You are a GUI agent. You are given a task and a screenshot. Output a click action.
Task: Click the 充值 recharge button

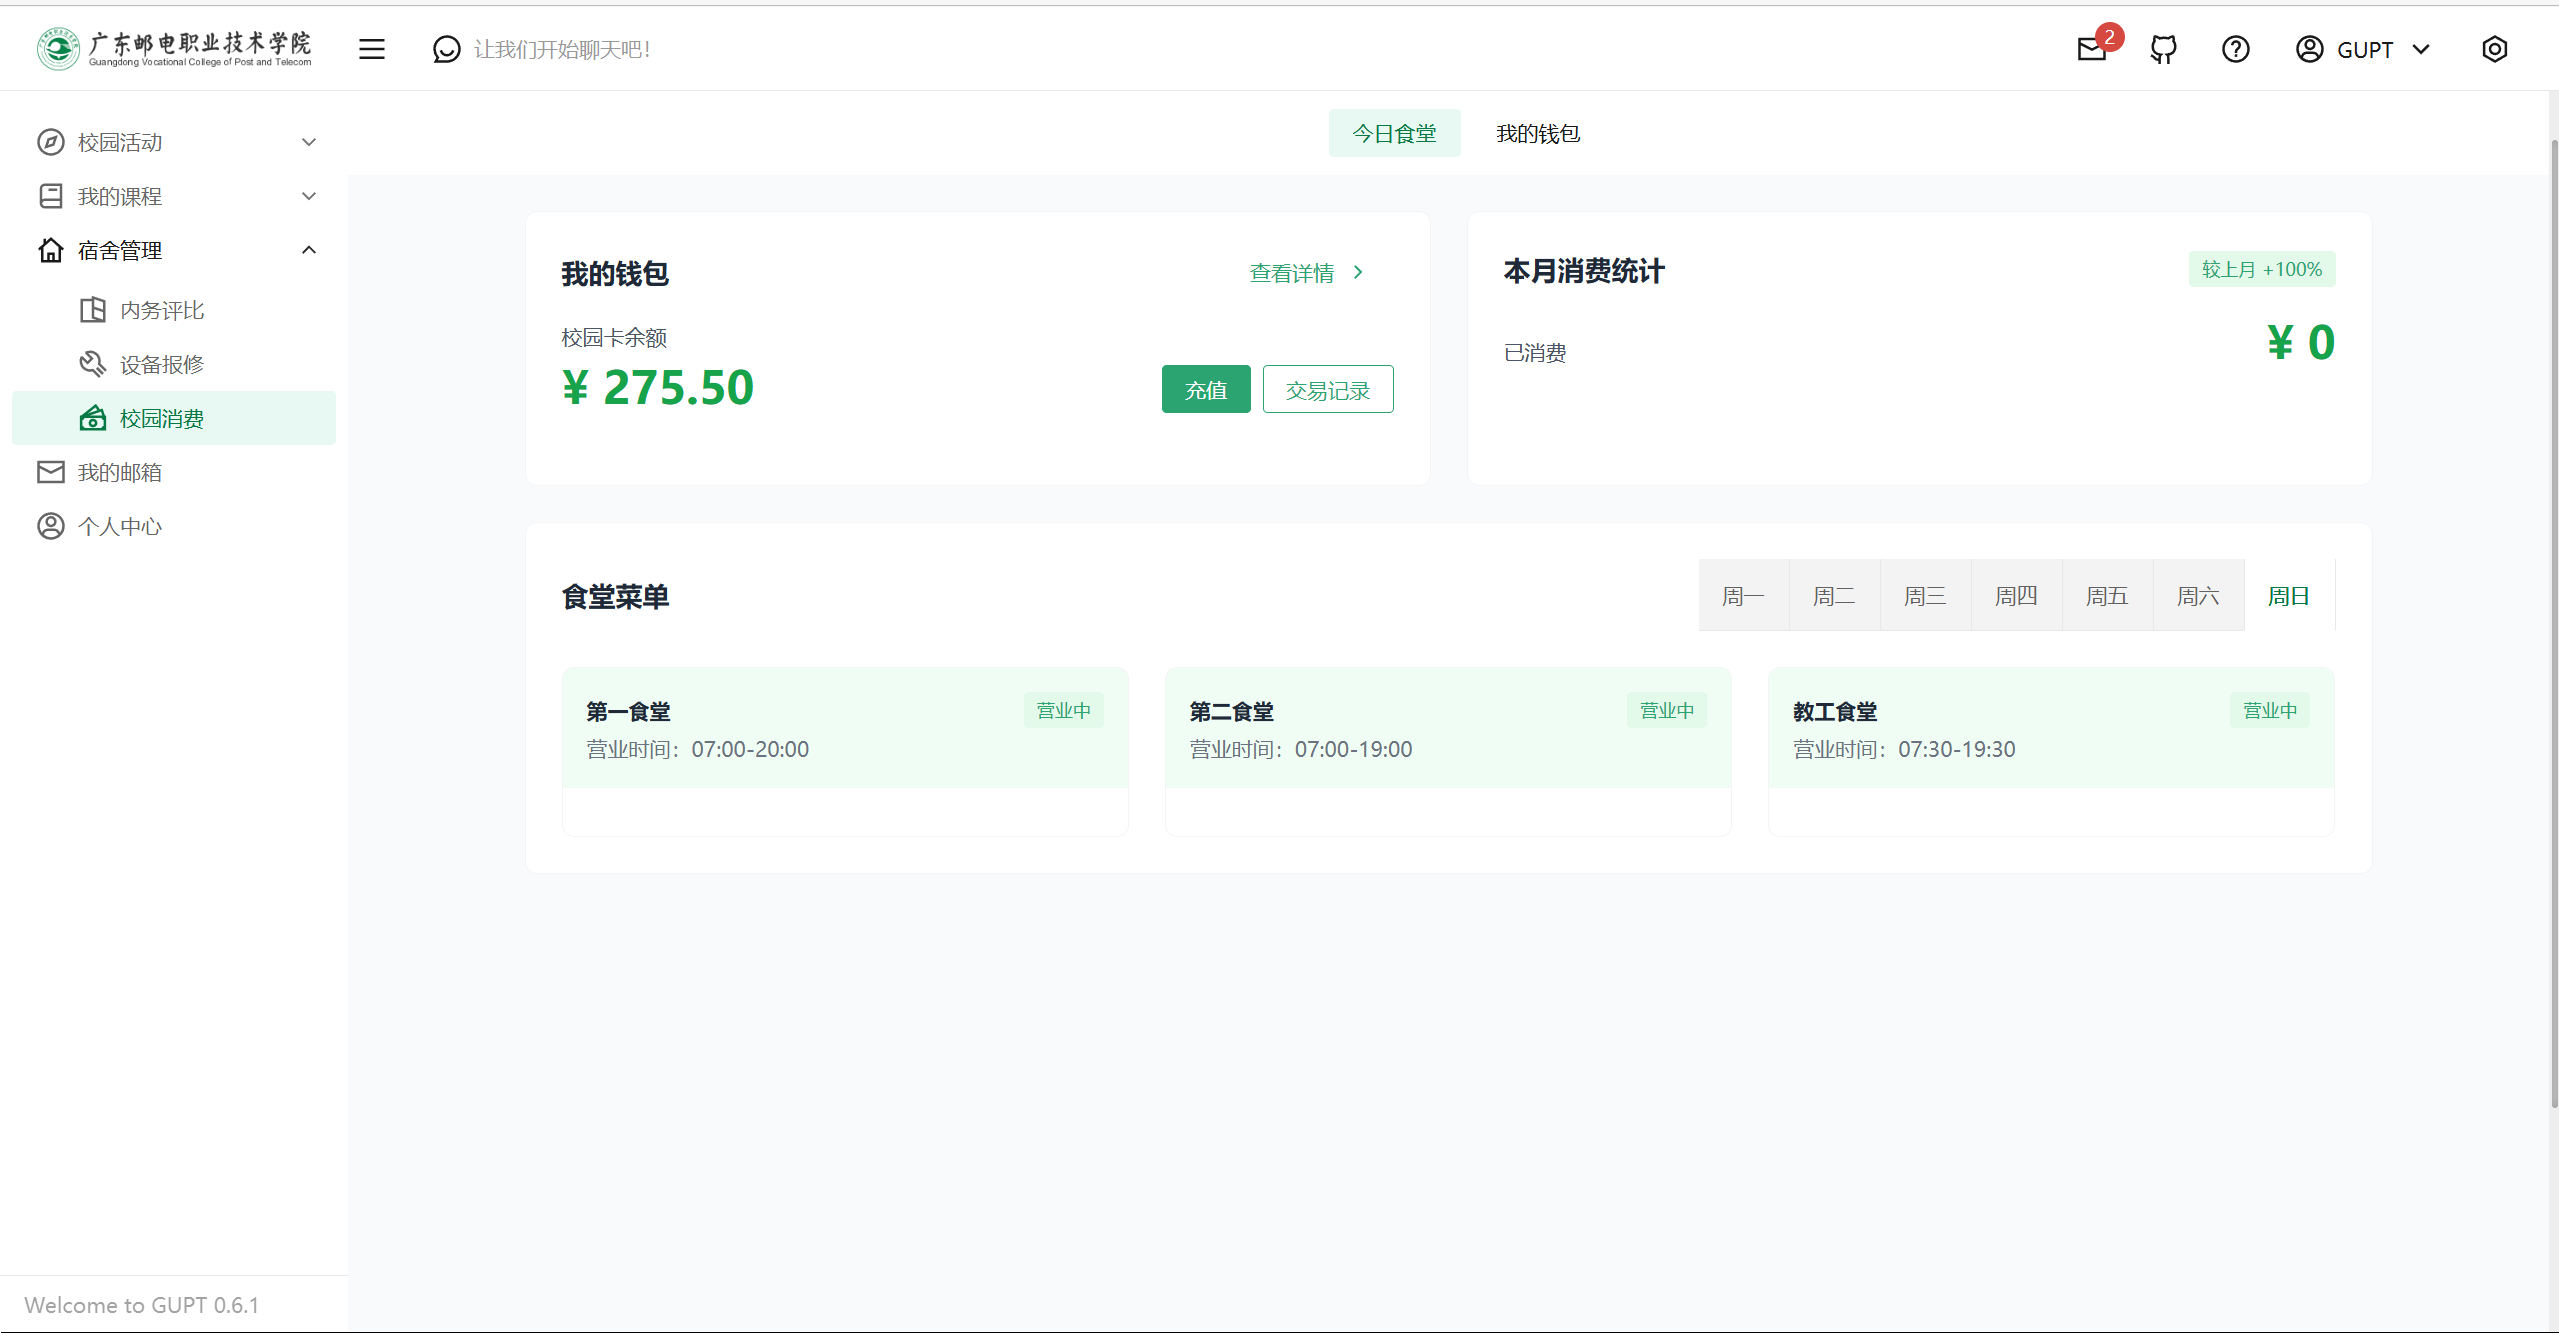point(1205,389)
